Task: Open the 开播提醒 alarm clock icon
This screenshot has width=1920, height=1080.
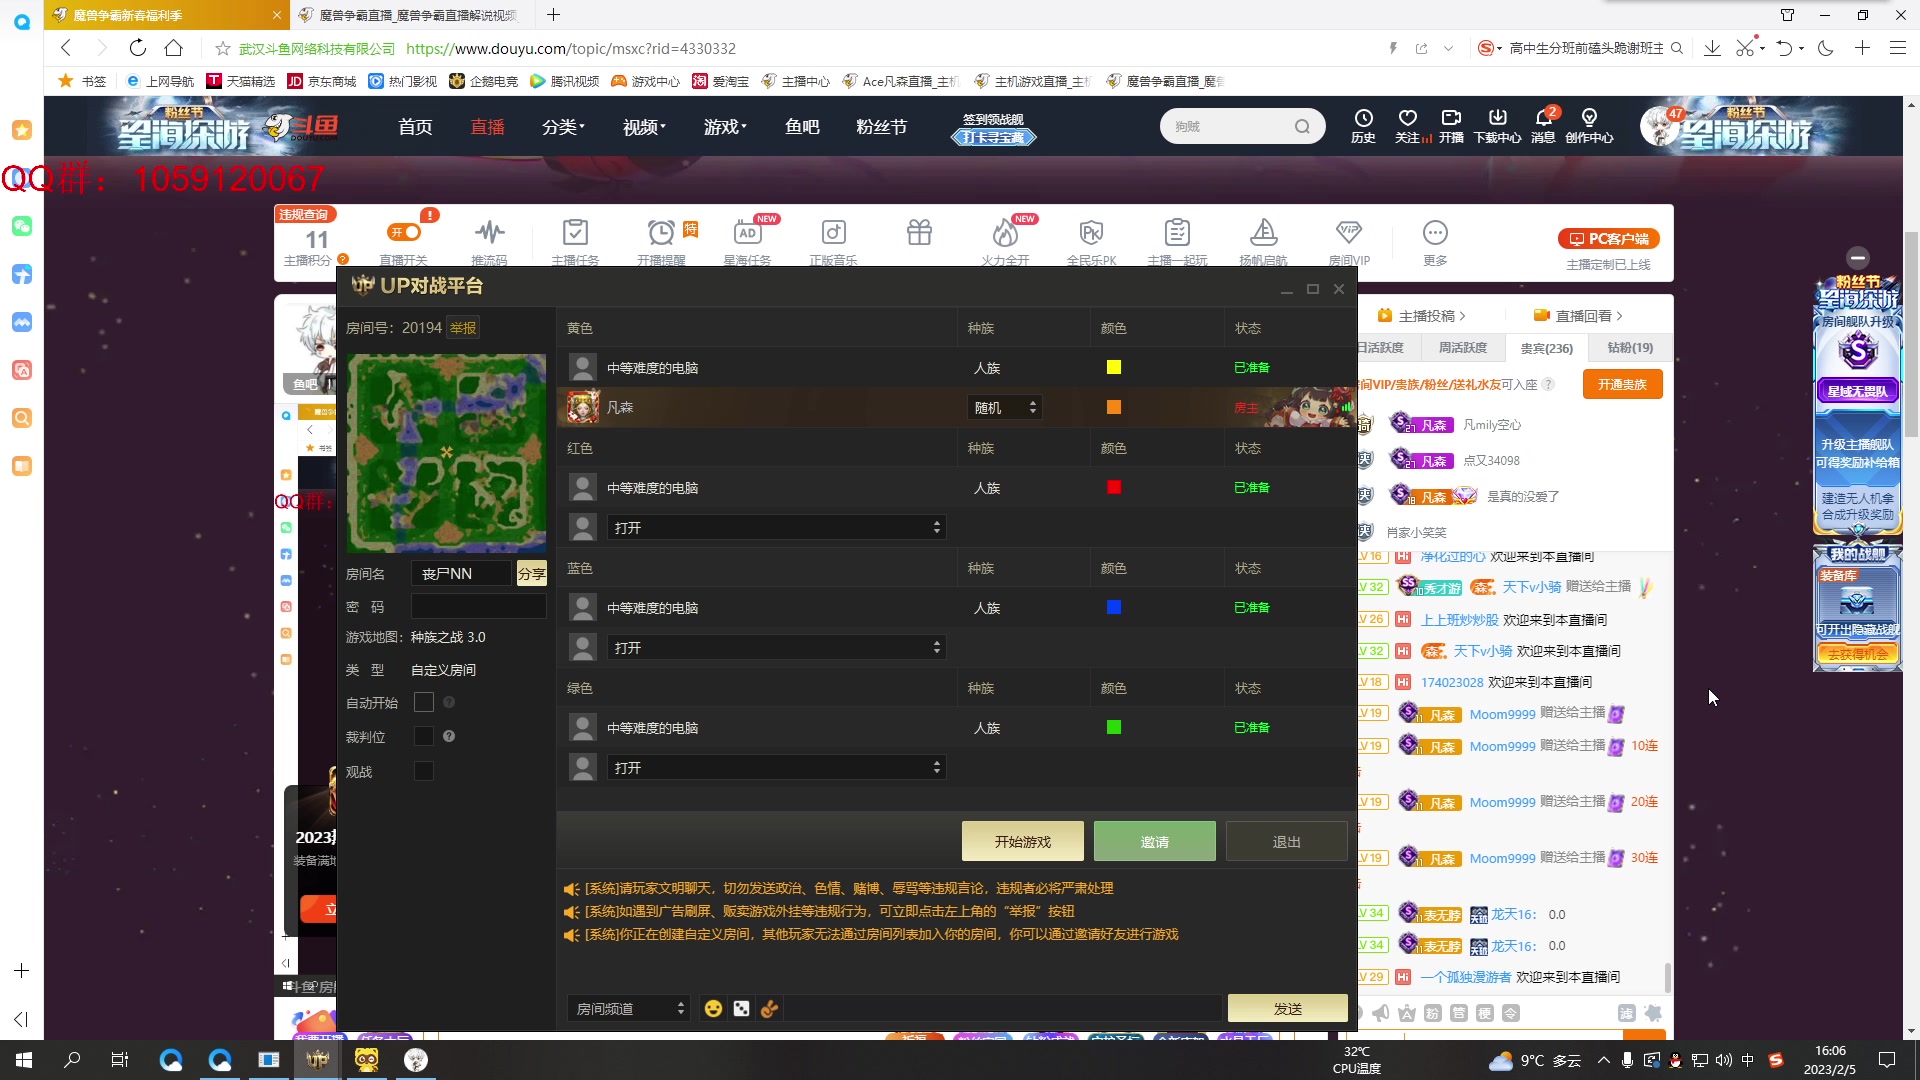Action: point(661,233)
